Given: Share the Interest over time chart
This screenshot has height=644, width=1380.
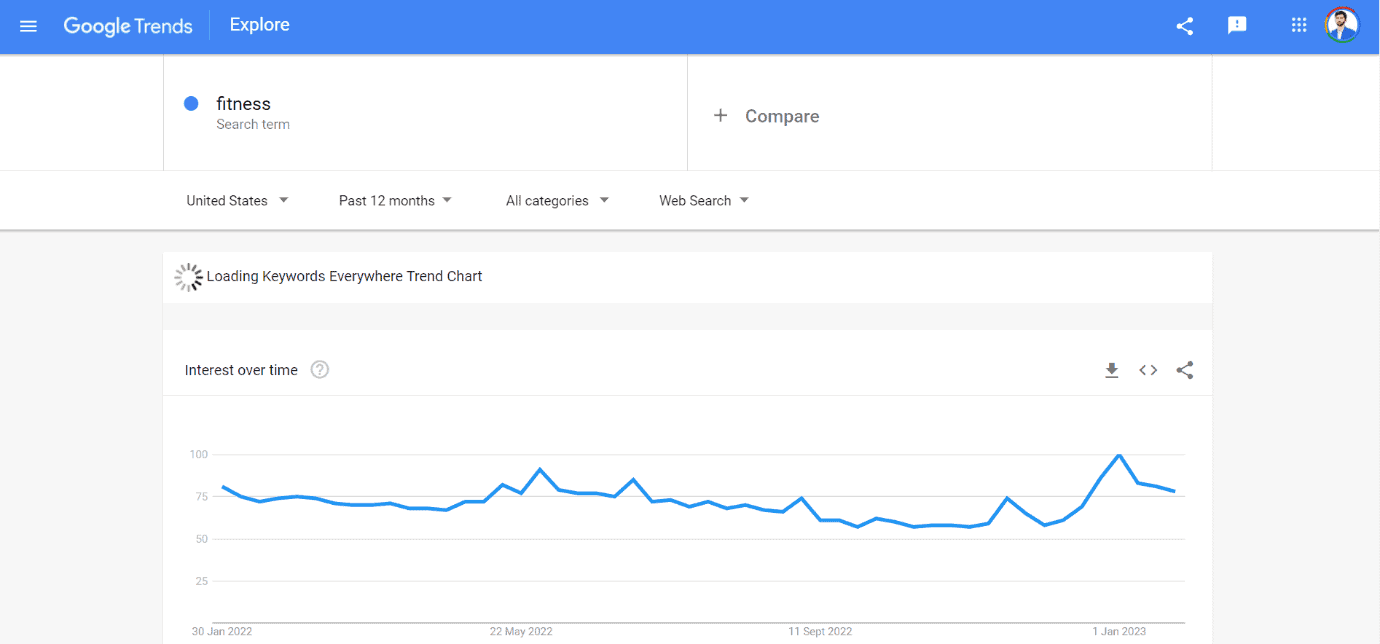Looking at the screenshot, I should 1184,370.
